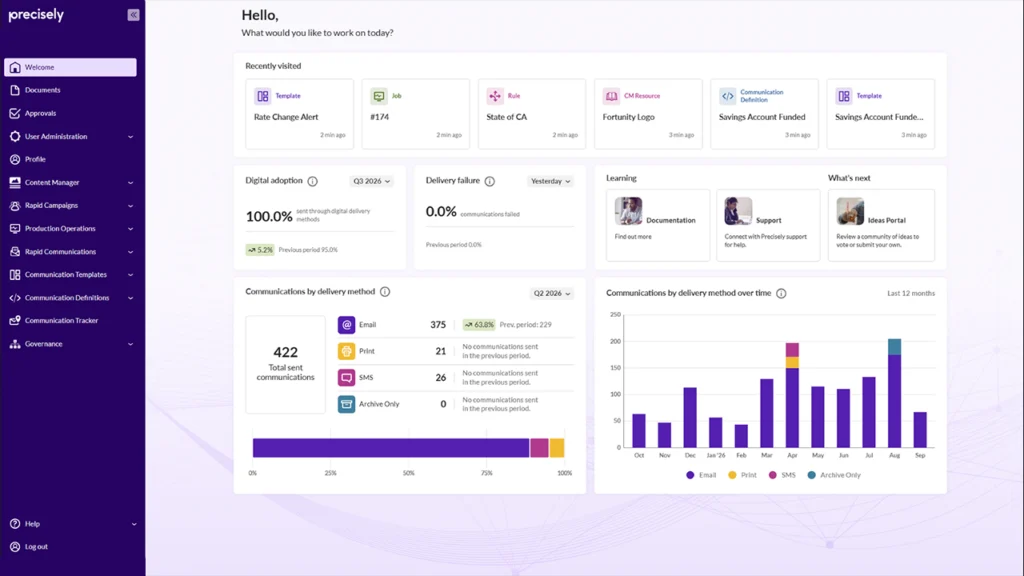Expand Content Manager menu
1024x576 pixels.
71,183
